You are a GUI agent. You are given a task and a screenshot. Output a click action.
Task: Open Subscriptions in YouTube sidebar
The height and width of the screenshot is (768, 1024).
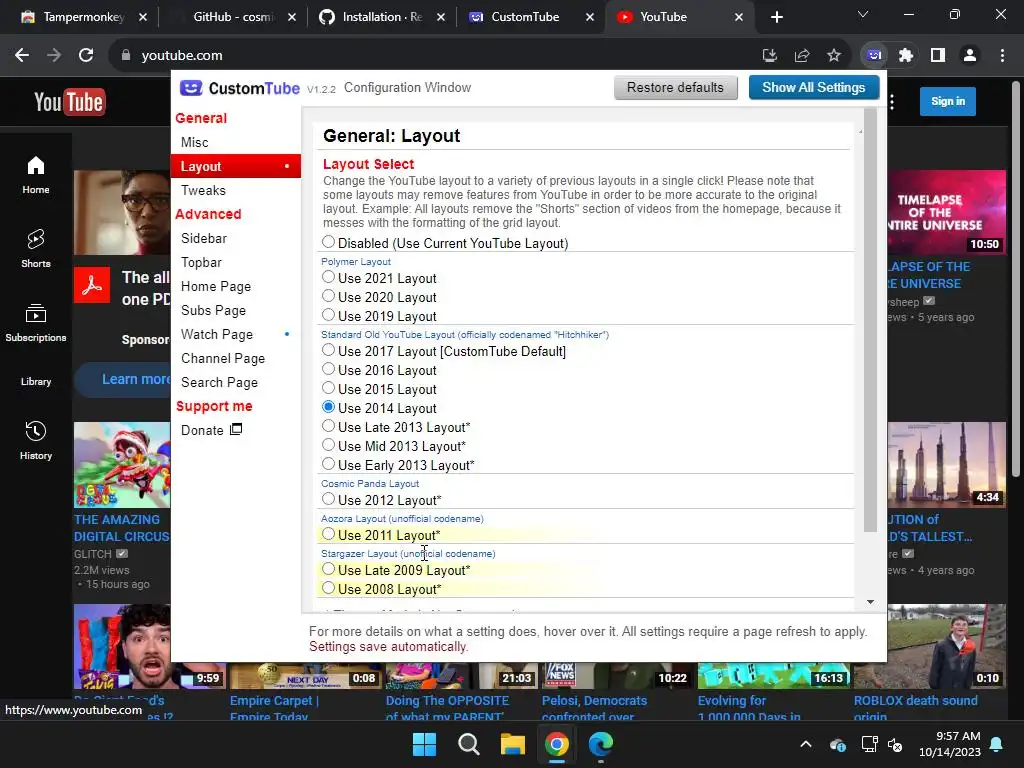click(36, 323)
